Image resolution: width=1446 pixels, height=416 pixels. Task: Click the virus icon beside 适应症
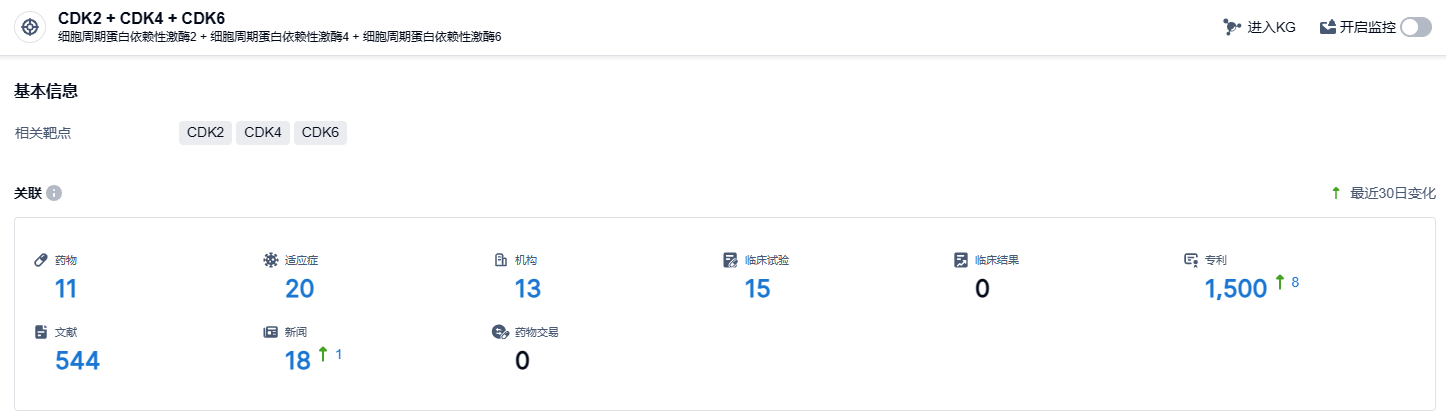270,260
